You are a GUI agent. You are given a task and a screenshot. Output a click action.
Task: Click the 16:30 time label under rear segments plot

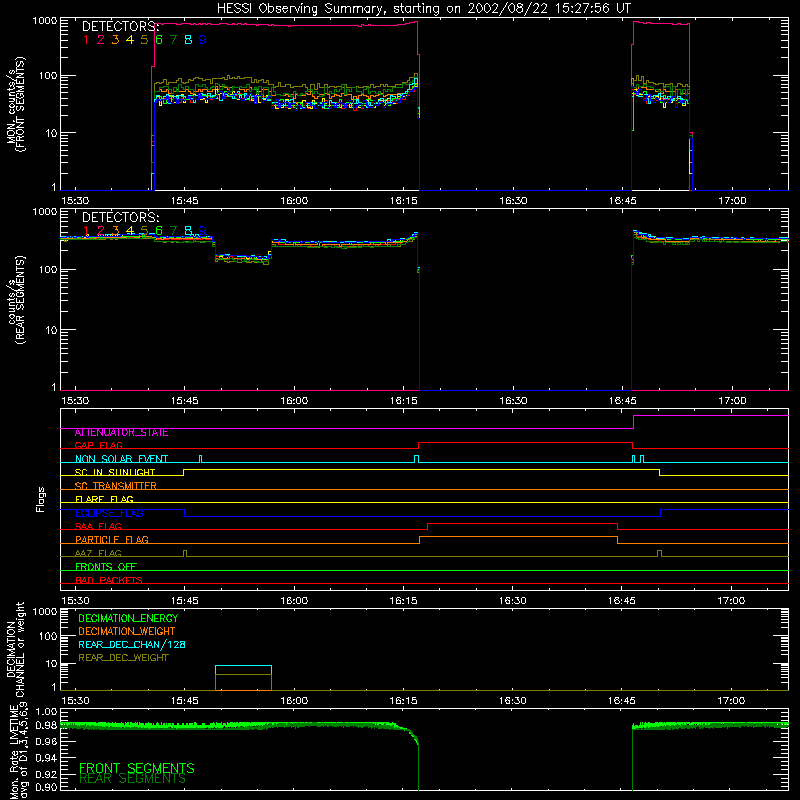(513, 401)
